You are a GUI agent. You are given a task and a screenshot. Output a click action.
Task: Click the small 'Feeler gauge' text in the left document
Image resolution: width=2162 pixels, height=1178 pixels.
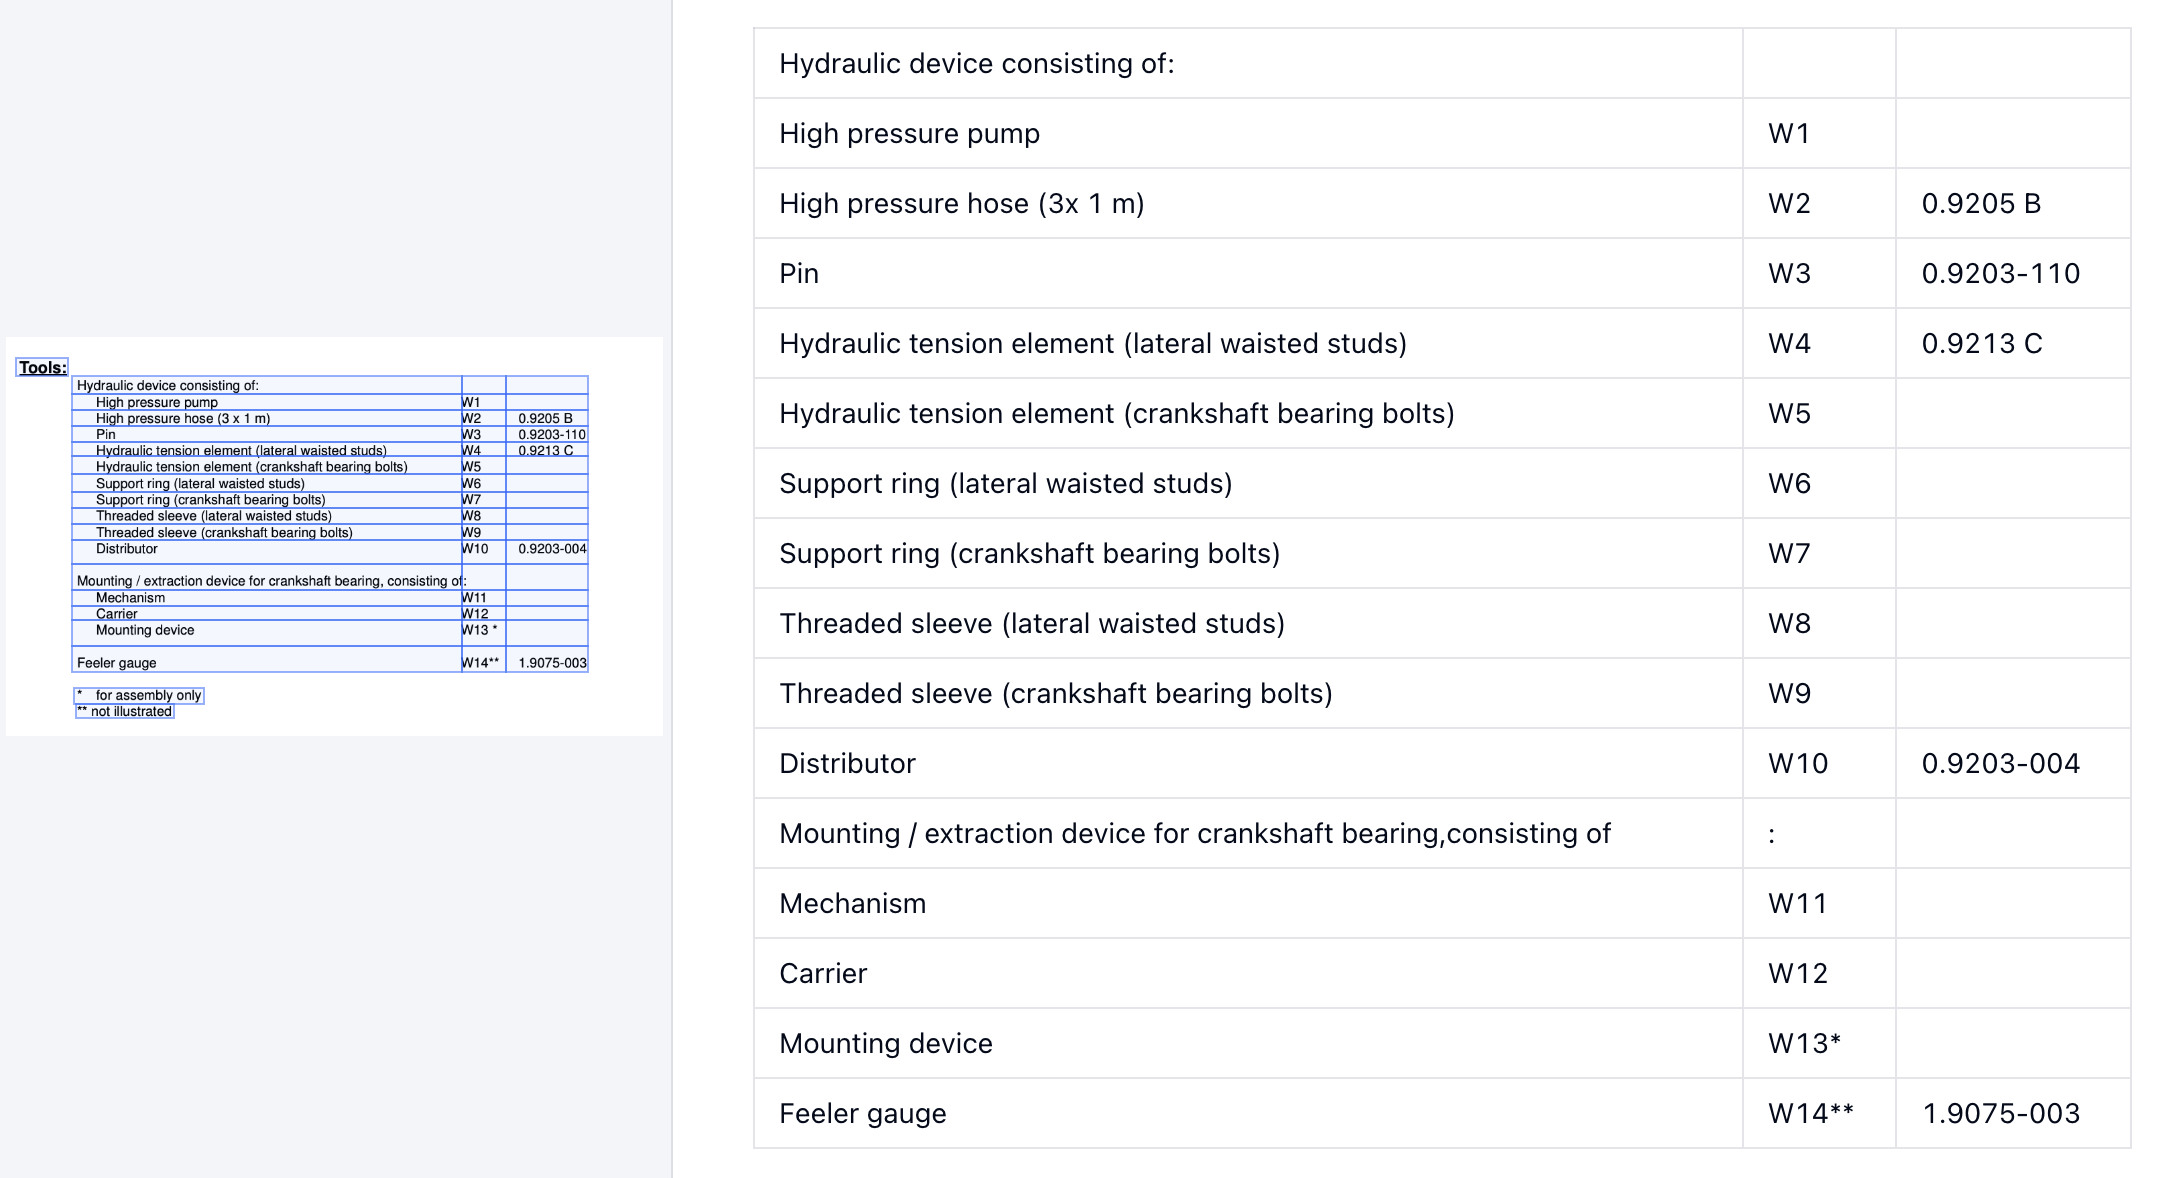(117, 662)
